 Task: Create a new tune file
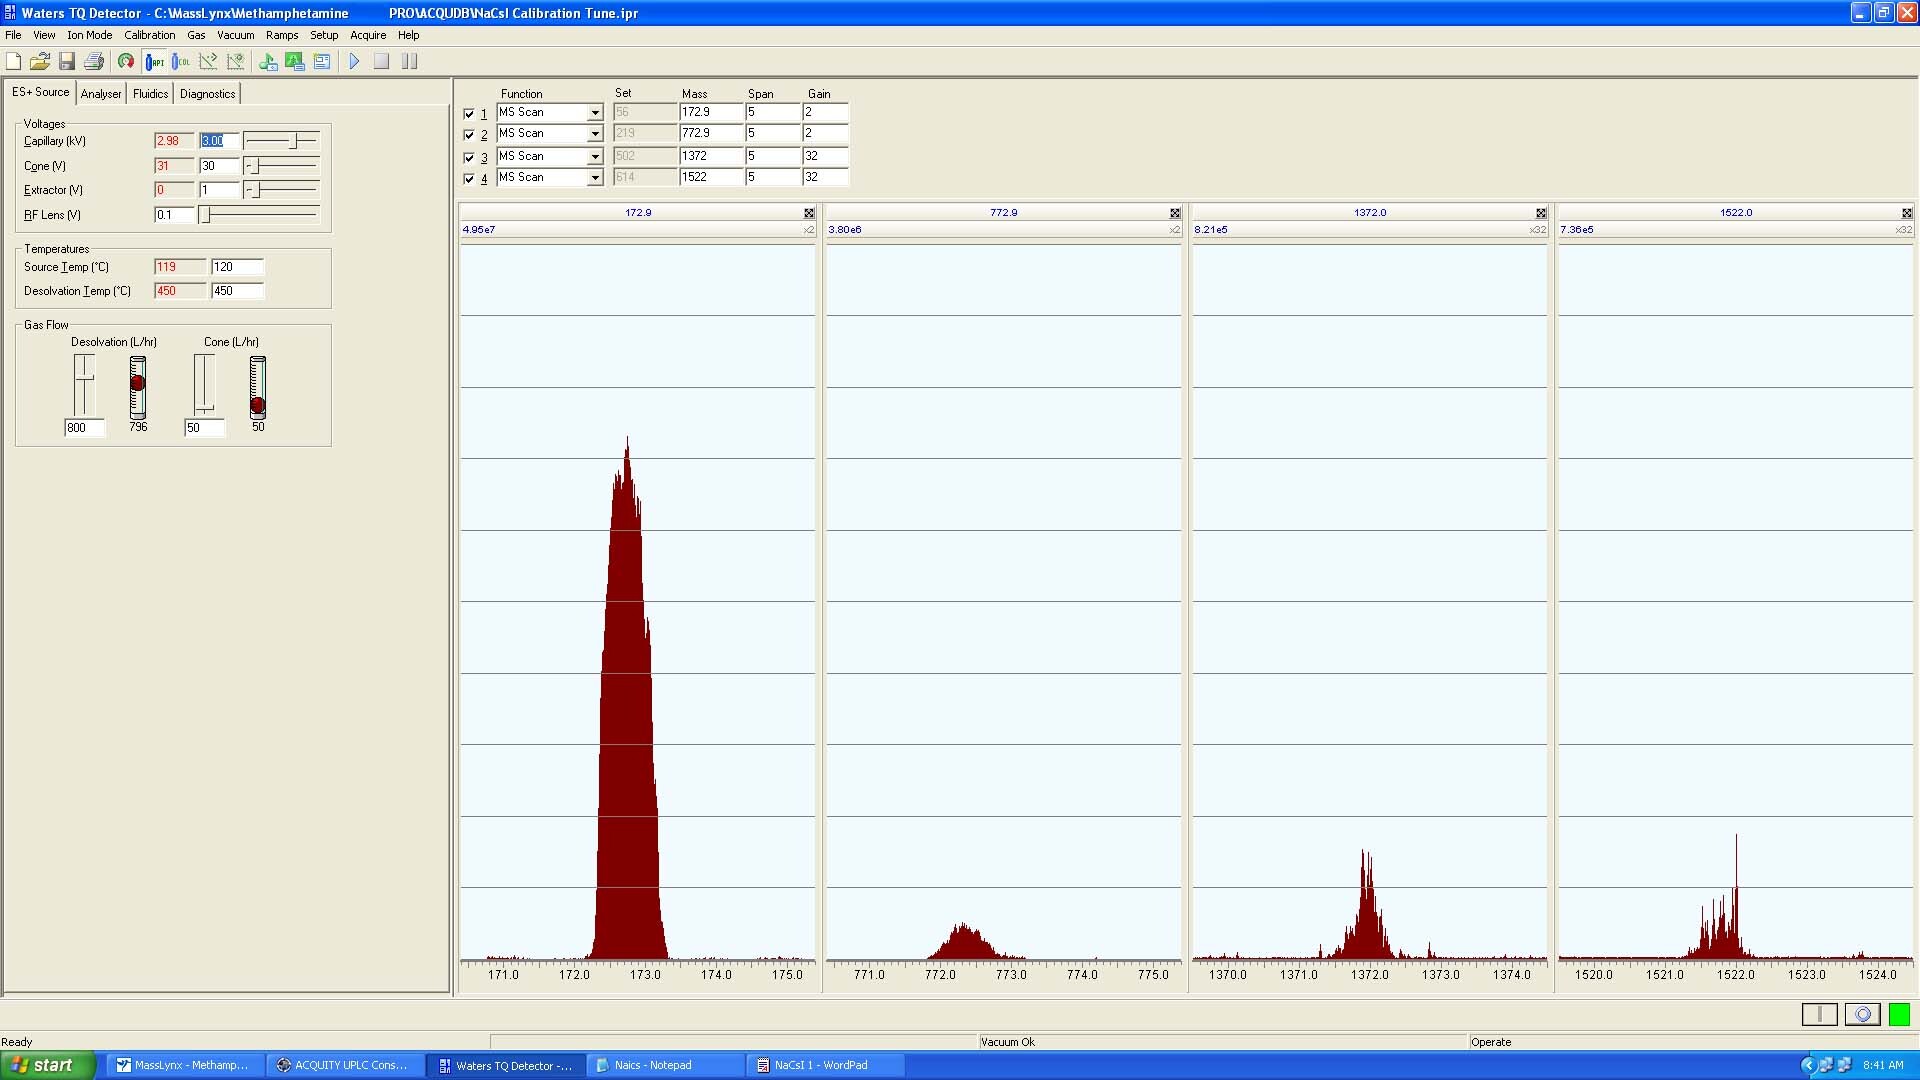click(x=13, y=61)
